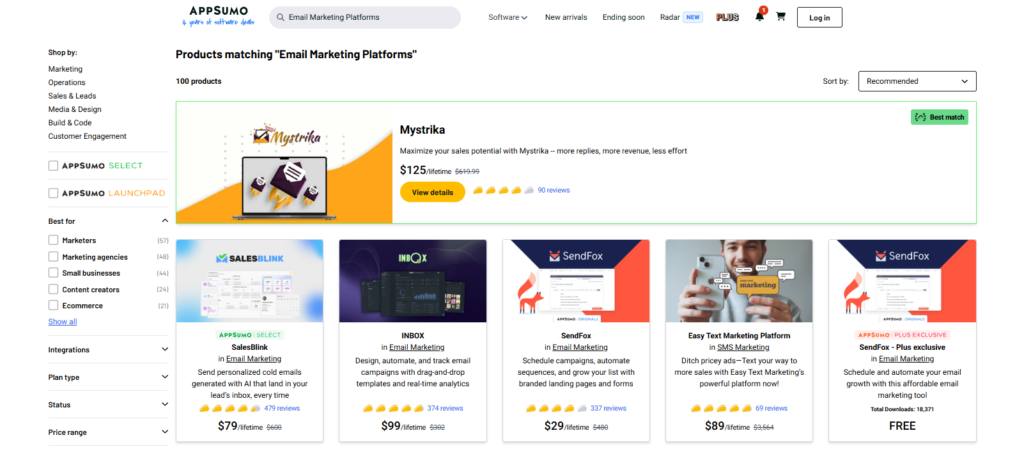
Task: Expand the Status filter
Action: (x=108, y=405)
